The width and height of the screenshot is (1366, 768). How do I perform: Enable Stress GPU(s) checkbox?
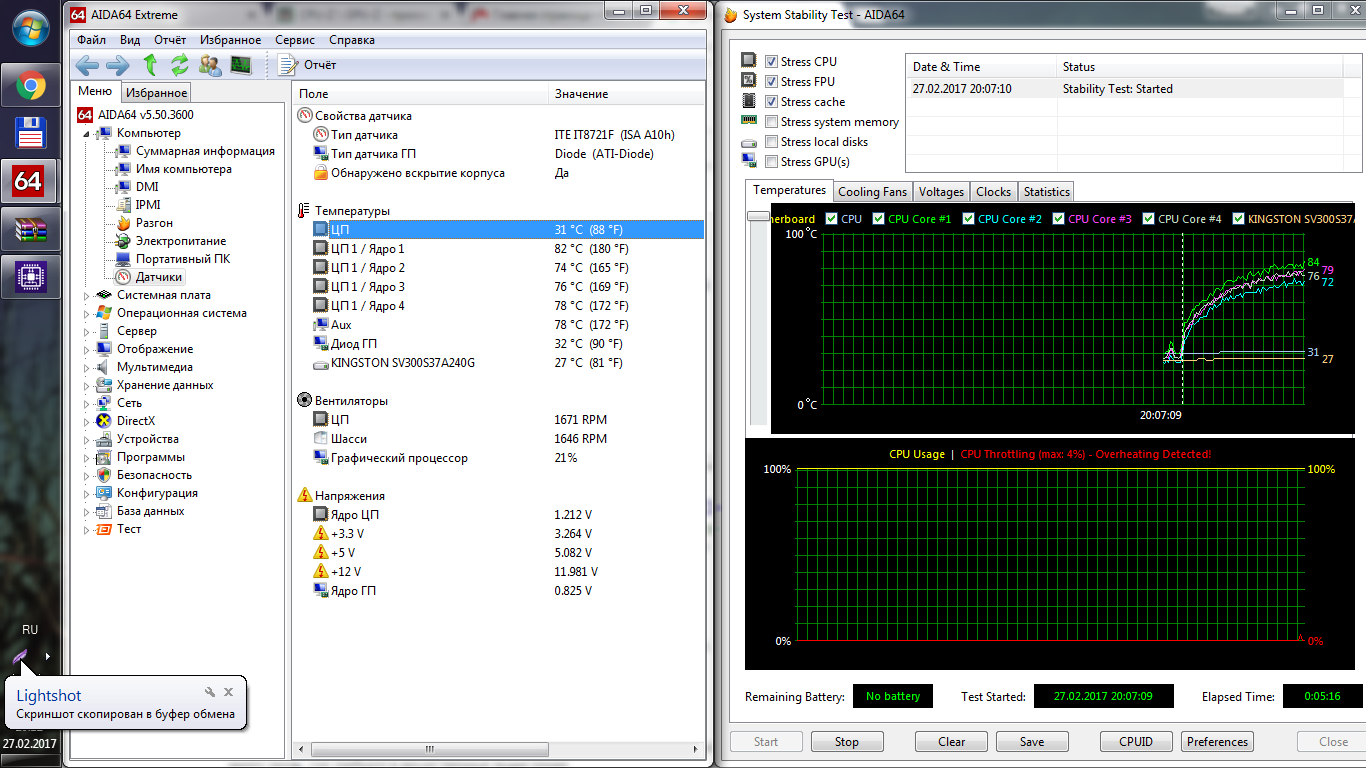click(x=771, y=162)
